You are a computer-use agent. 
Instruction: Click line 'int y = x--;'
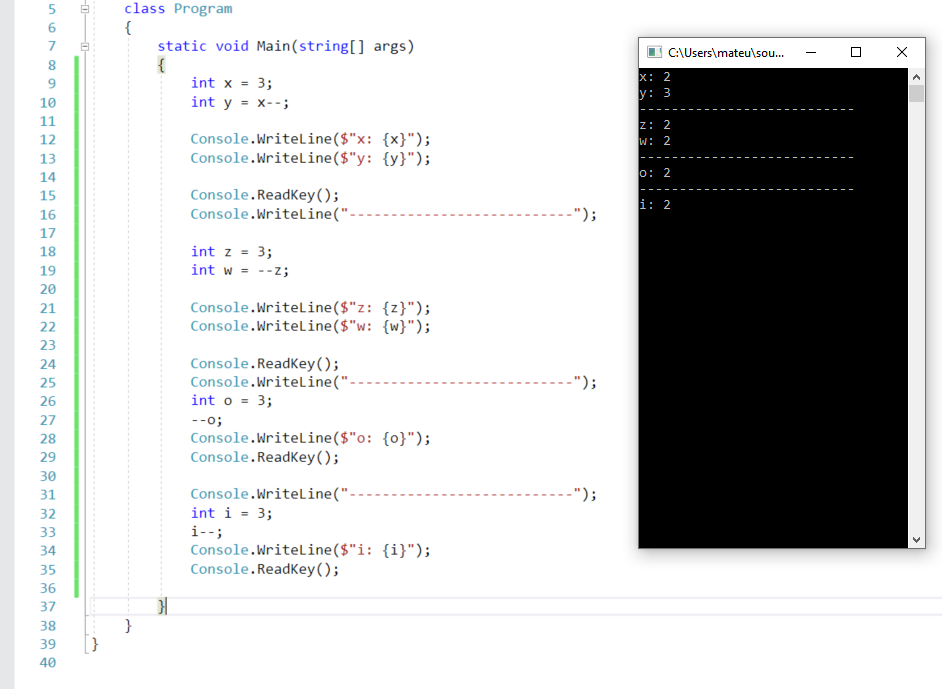(x=240, y=102)
